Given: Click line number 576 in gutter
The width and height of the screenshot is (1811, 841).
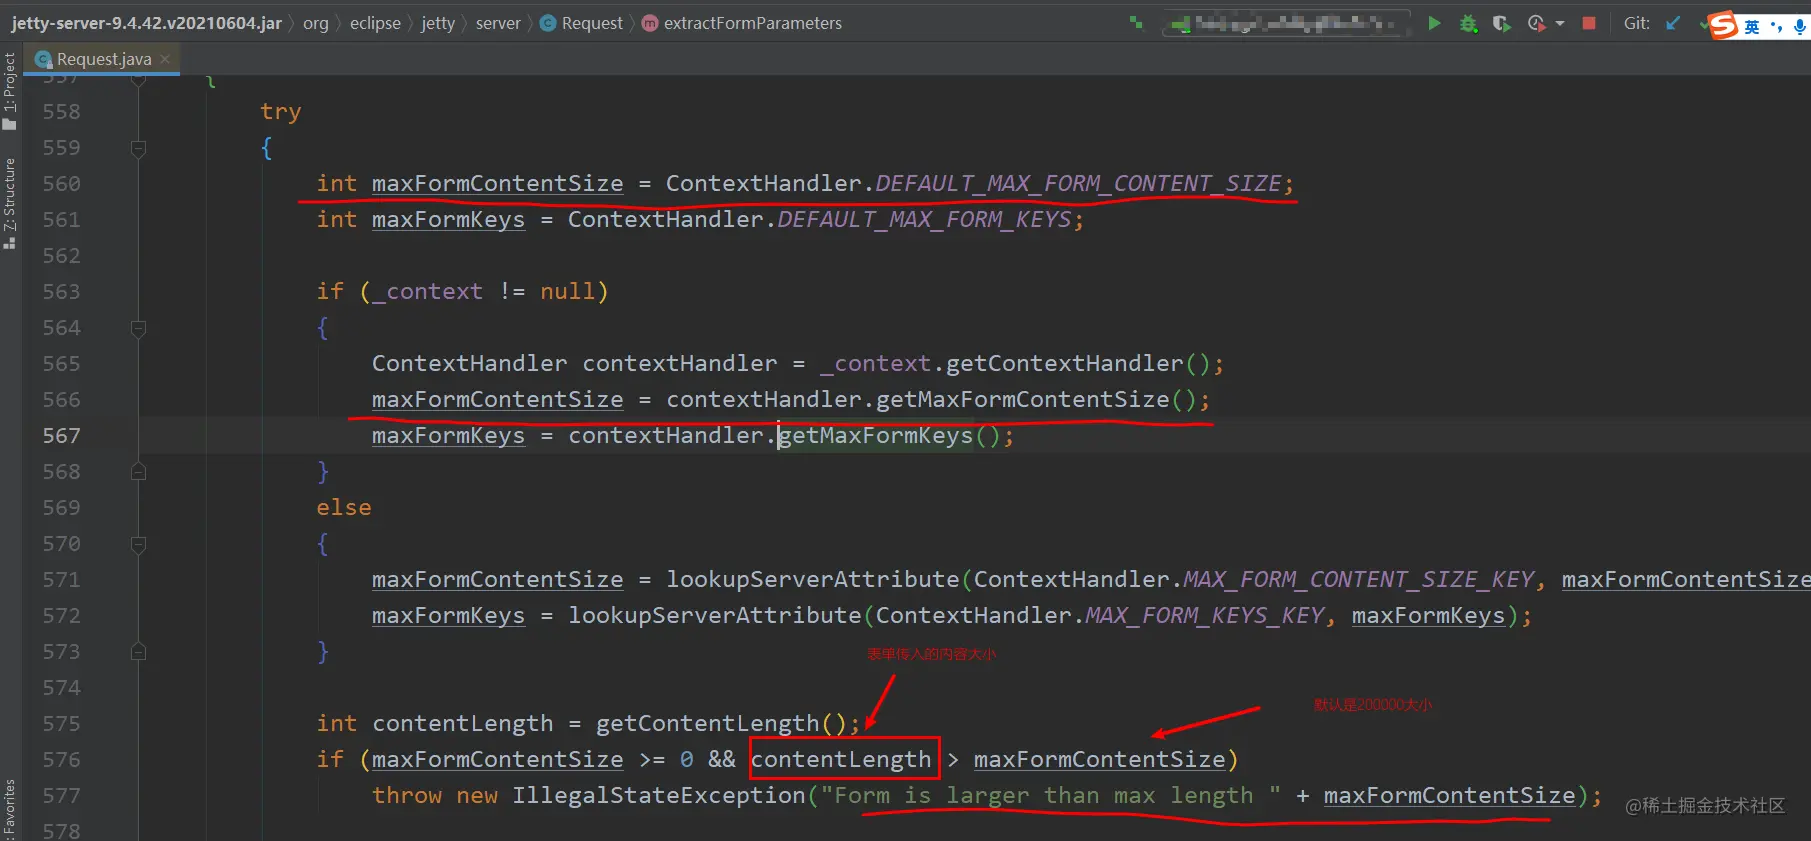Looking at the screenshot, I should coord(61,760).
